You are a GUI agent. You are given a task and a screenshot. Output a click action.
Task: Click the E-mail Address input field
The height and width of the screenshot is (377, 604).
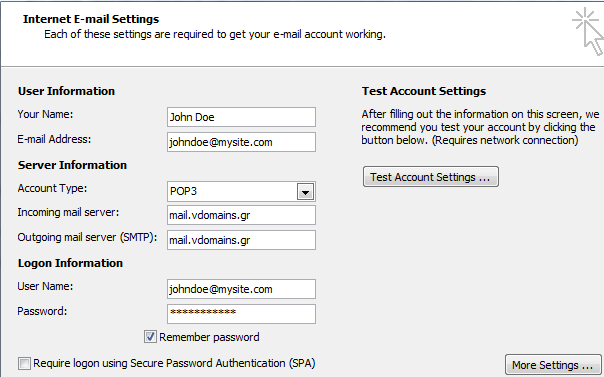click(241, 142)
